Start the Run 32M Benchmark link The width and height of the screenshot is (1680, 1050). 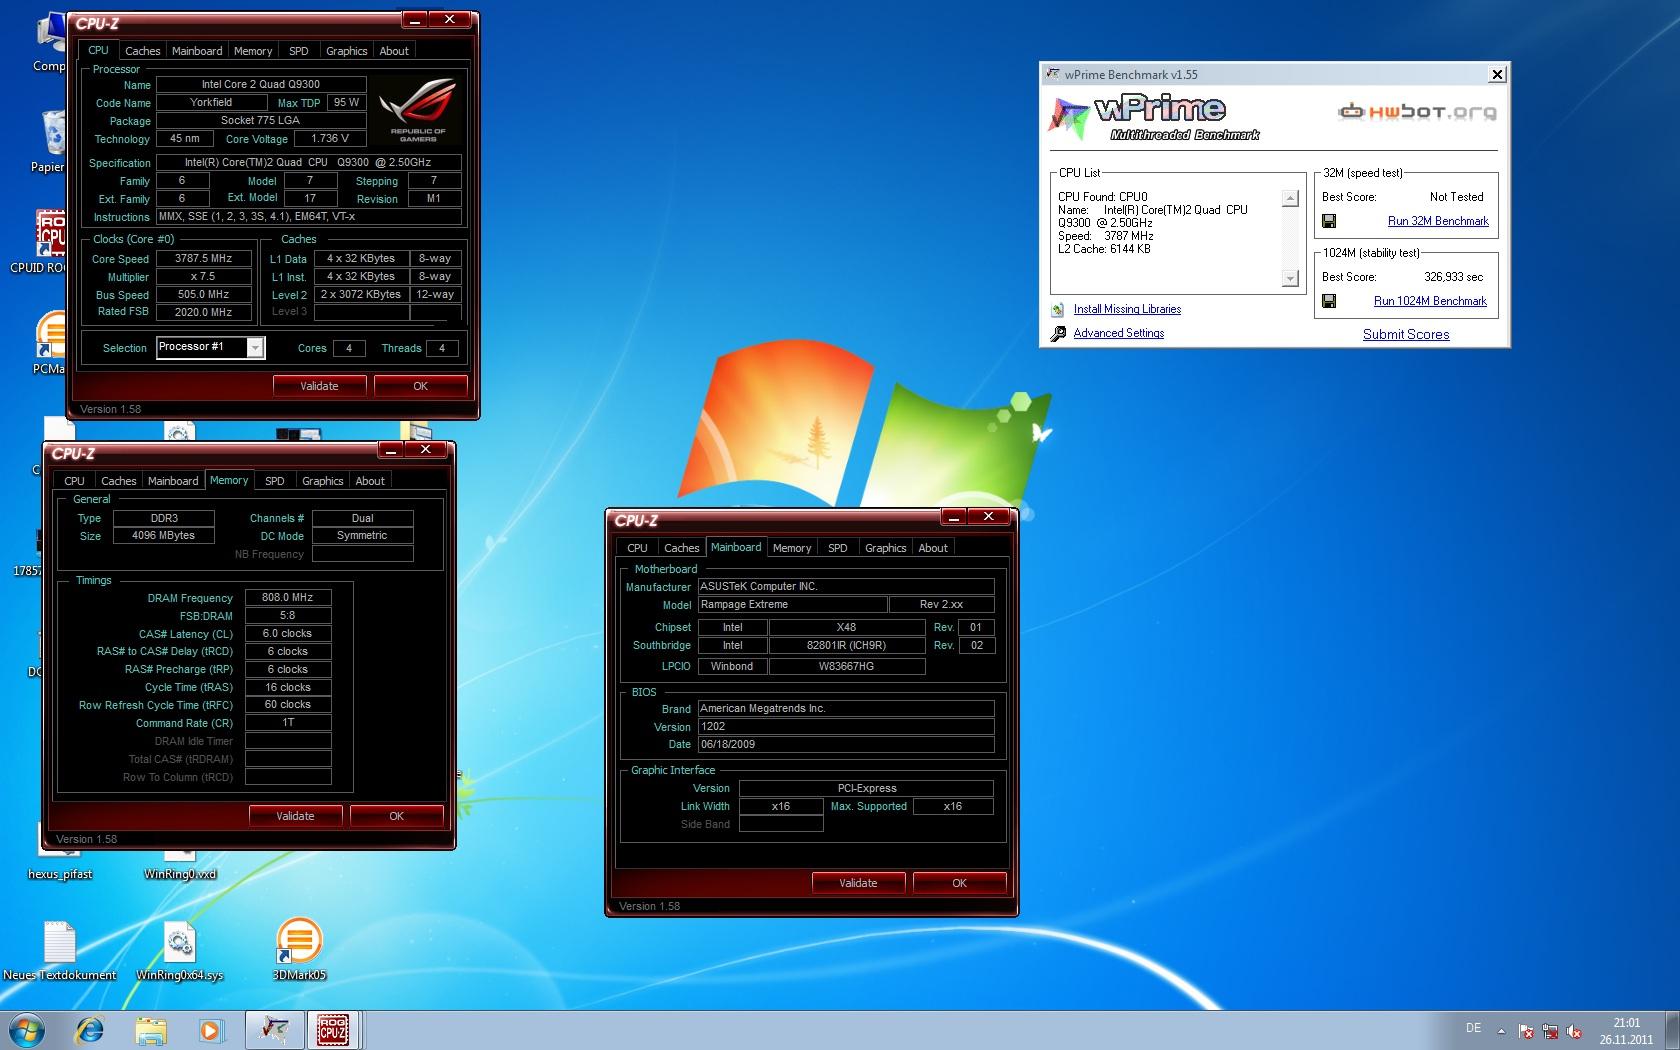pyautogui.click(x=1438, y=221)
